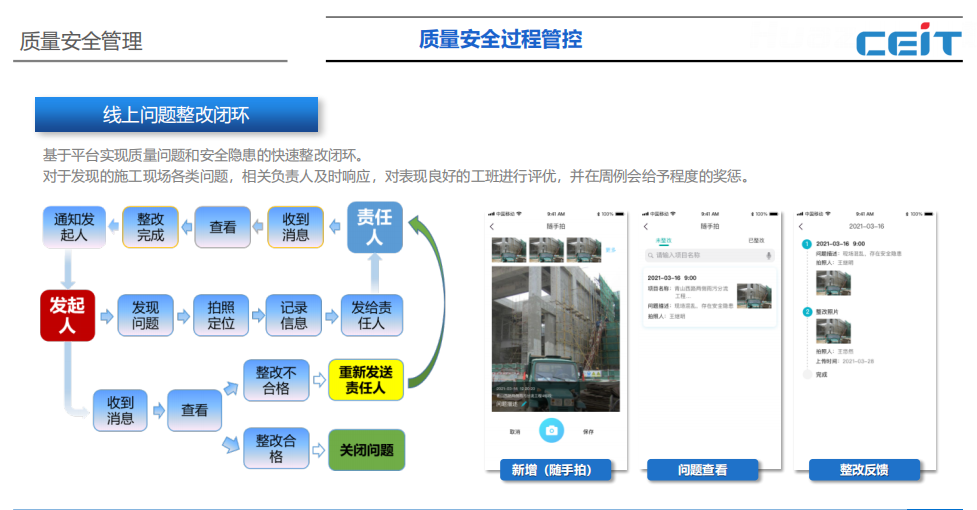Image resolution: width=977 pixels, height=510 pixels.
Task: Tap the blue camera shutter icon
Action: coord(551,431)
